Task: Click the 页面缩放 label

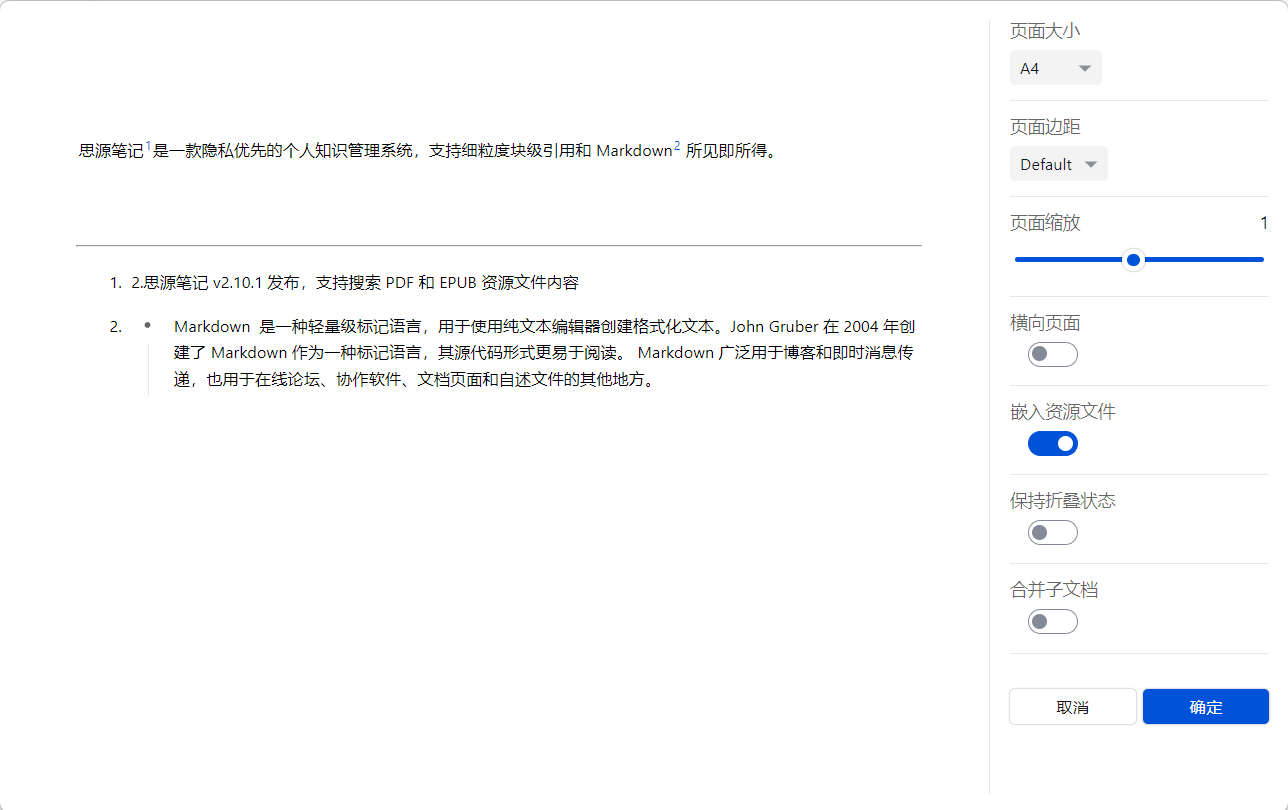Action: tap(1045, 223)
